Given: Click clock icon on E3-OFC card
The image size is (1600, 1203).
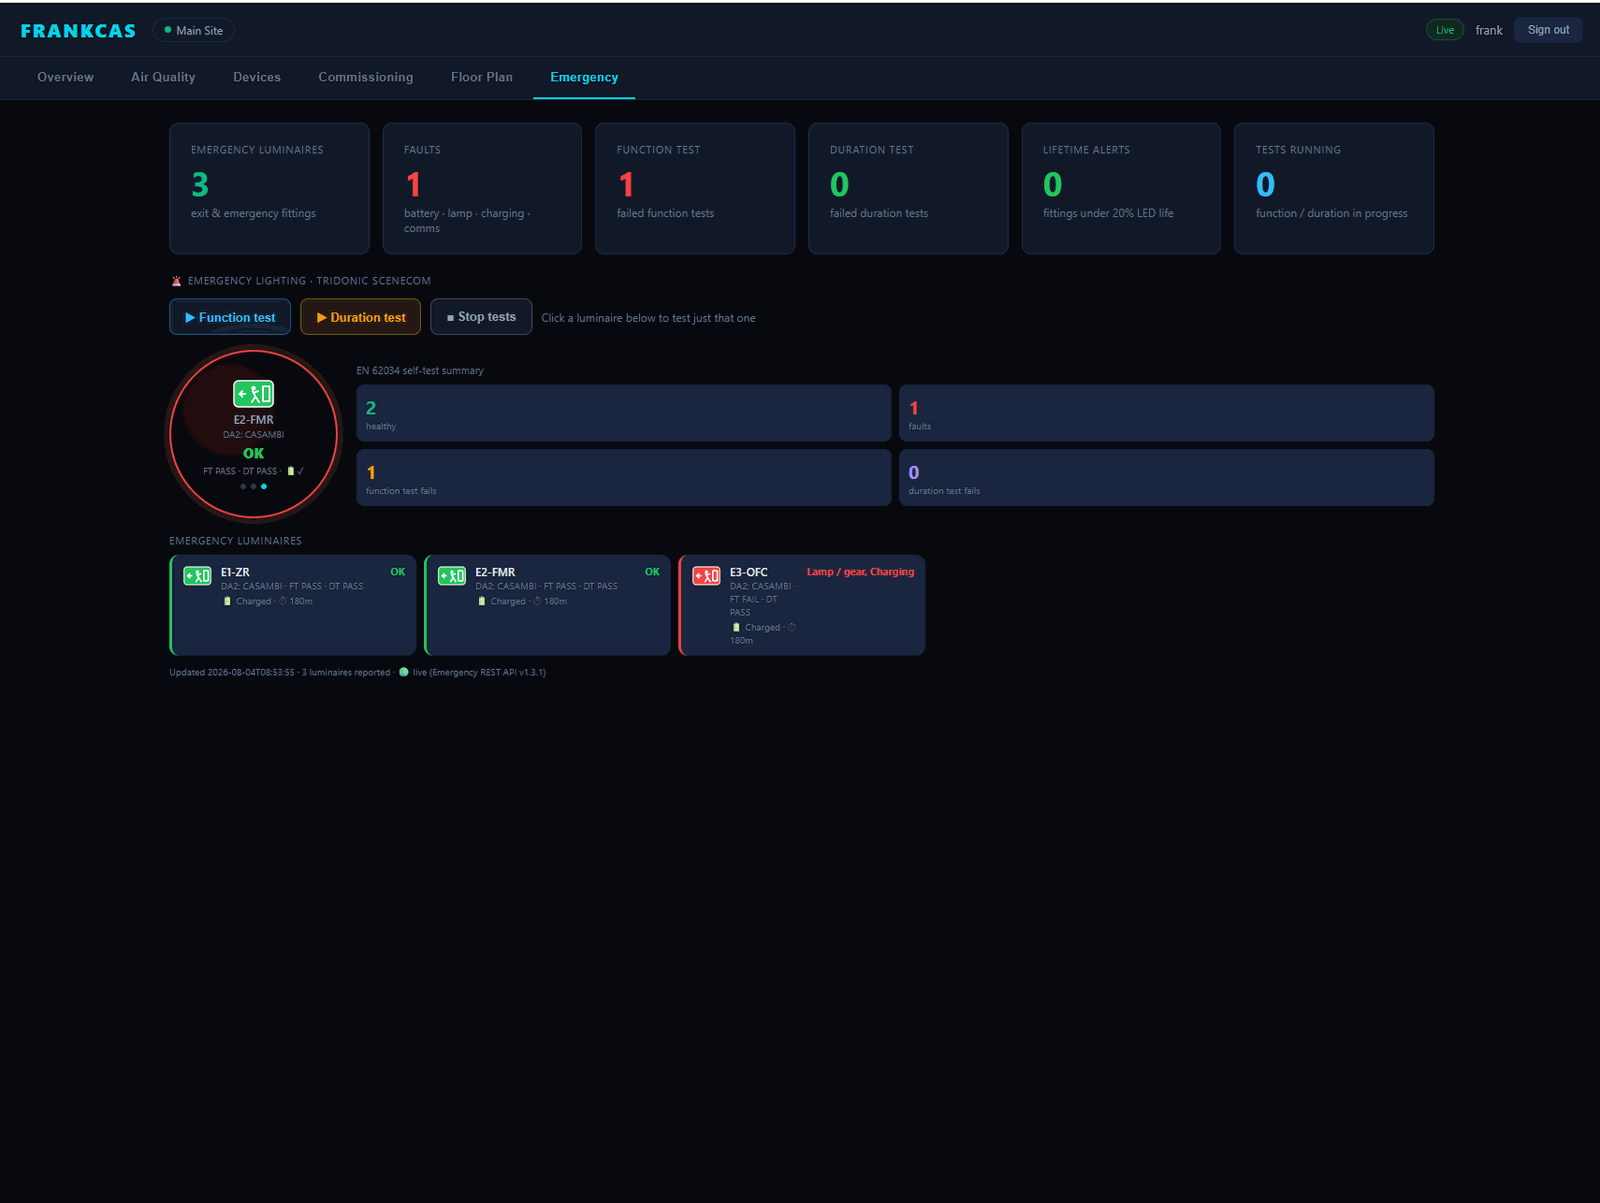Looking at the screenshot, I should tap(792, 627).
